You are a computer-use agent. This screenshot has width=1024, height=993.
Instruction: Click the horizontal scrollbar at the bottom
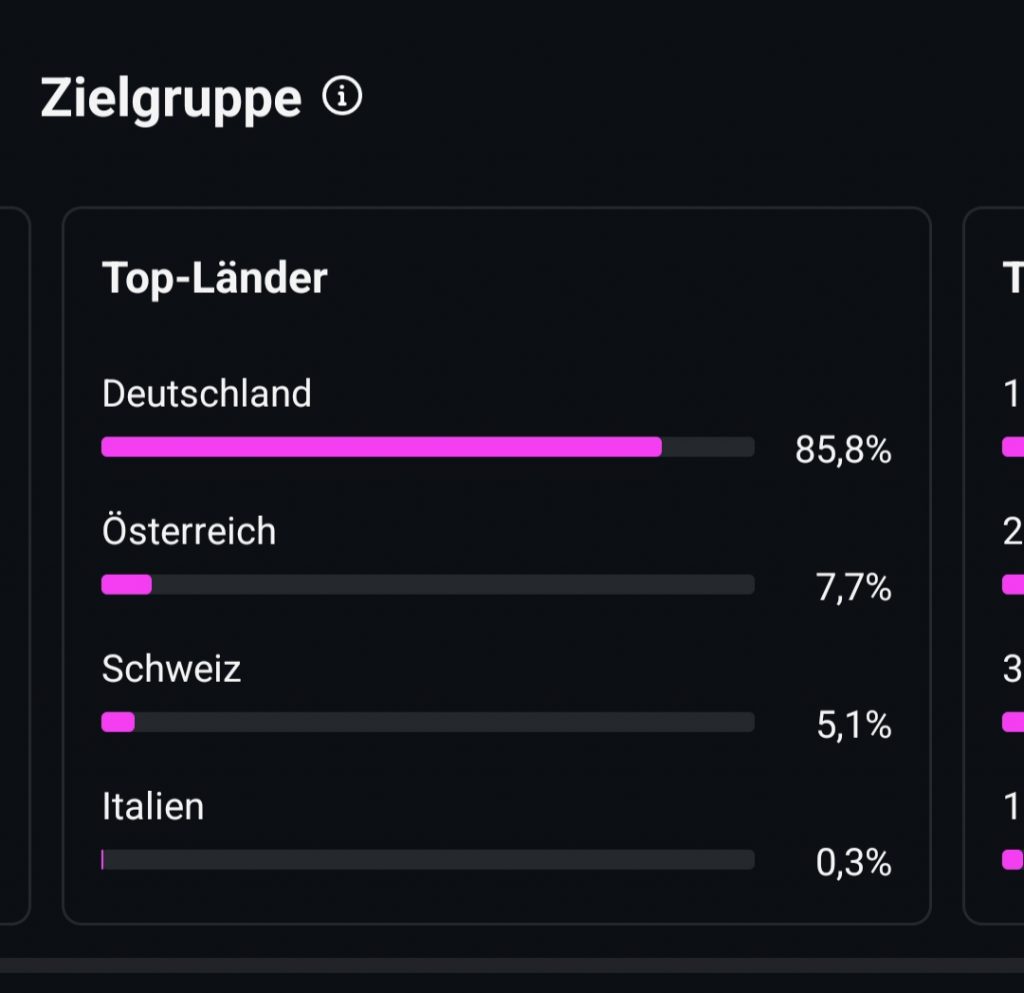512,965
